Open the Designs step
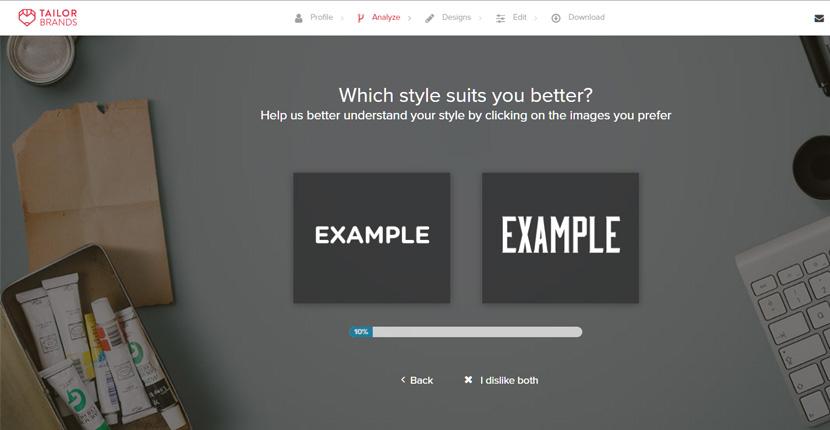Image resolution: width=830 pixels, height=430 pixels. [x=456, y=17]
